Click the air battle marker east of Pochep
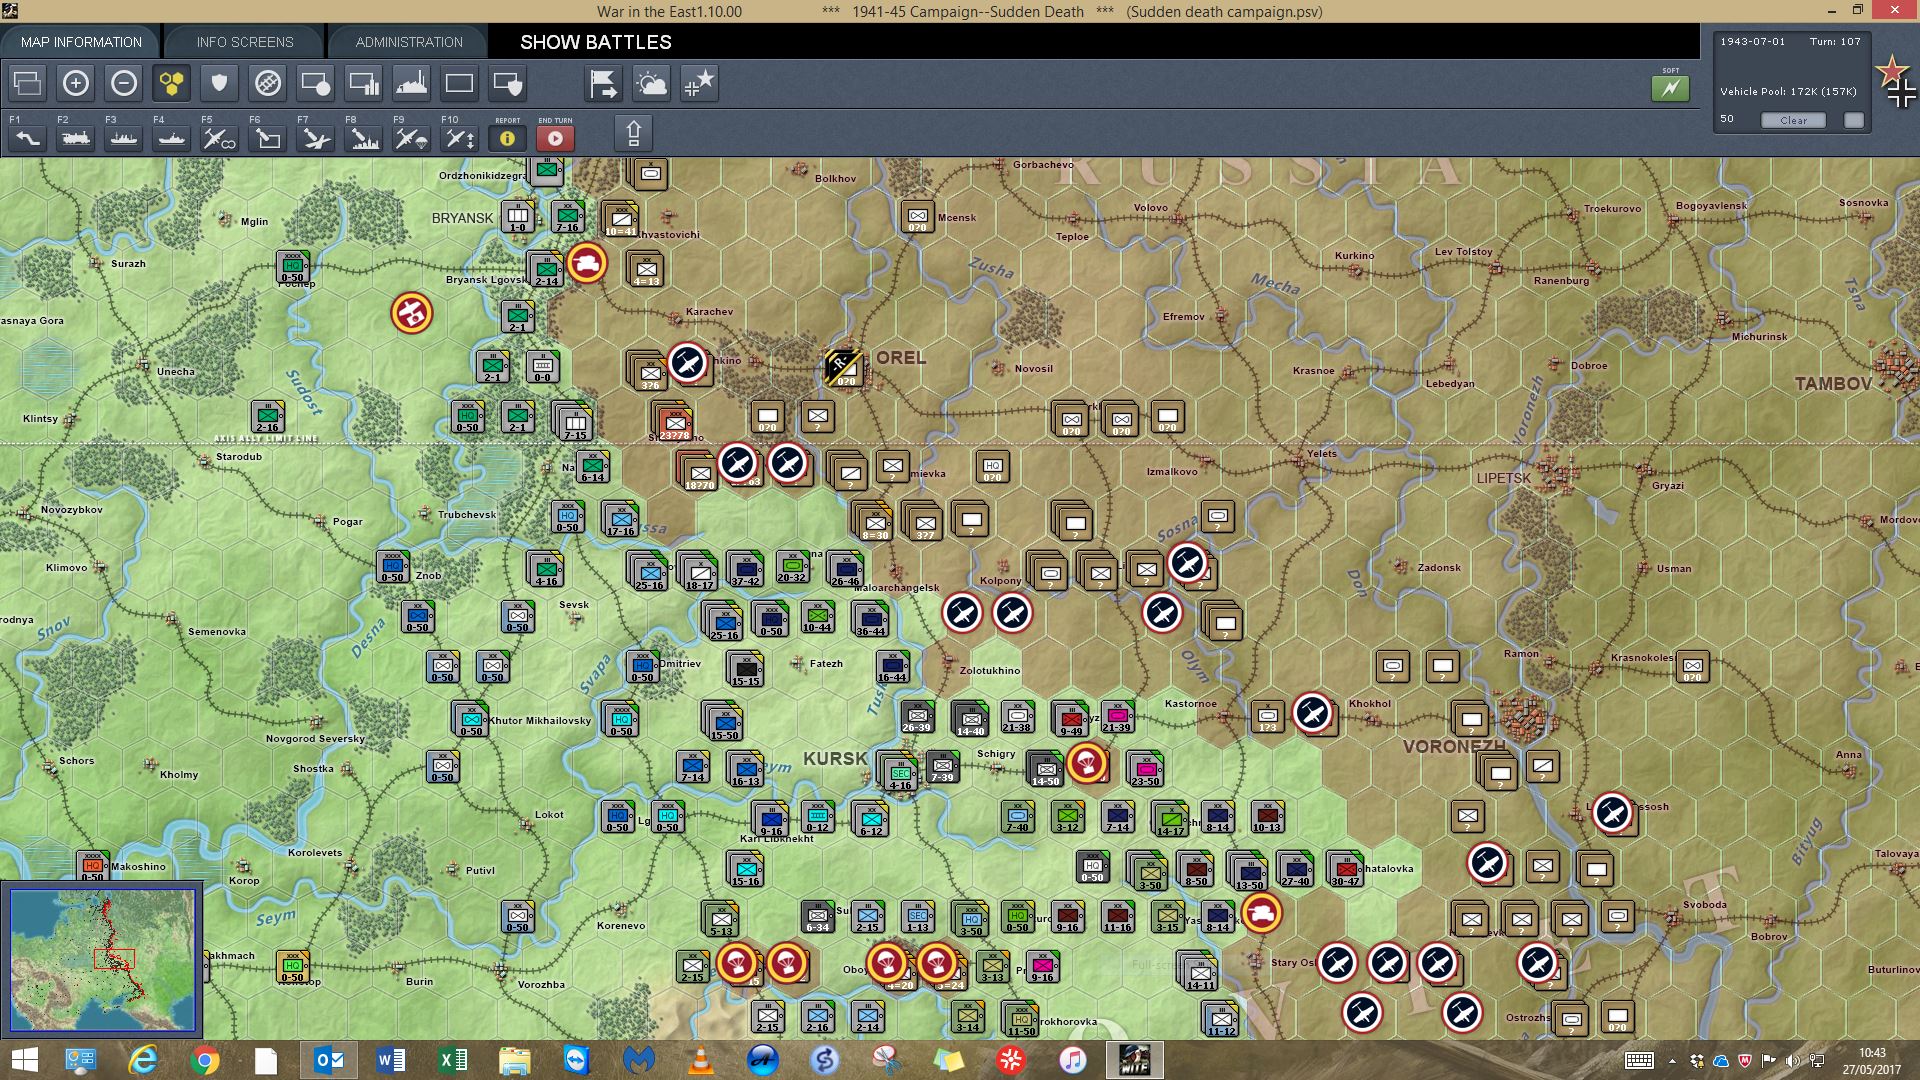The image size is (1920, 1080). pyautogui.click(x=411, y=313)
